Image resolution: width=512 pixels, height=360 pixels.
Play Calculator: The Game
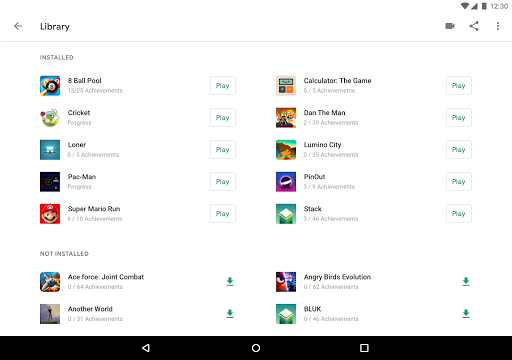[x=459, y=86]
